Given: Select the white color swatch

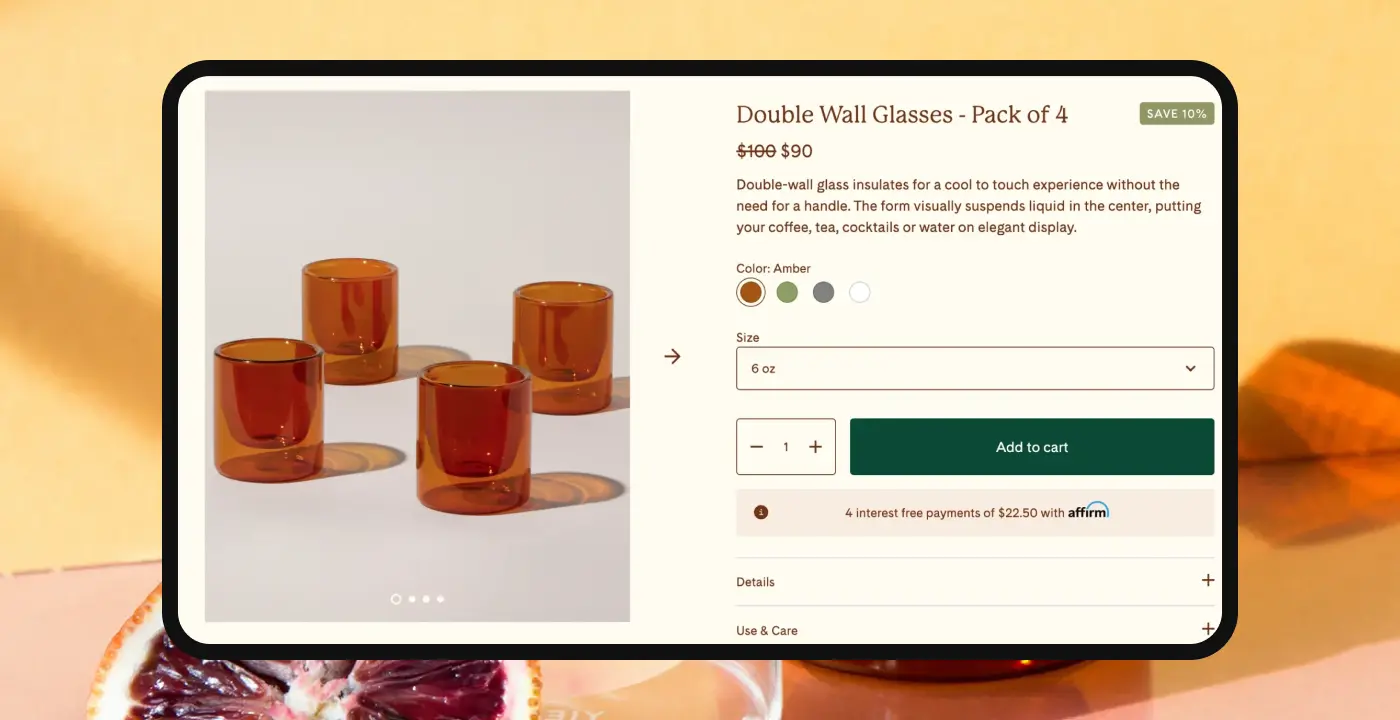Looking at the screenshot, I should [x=860, y=292].
